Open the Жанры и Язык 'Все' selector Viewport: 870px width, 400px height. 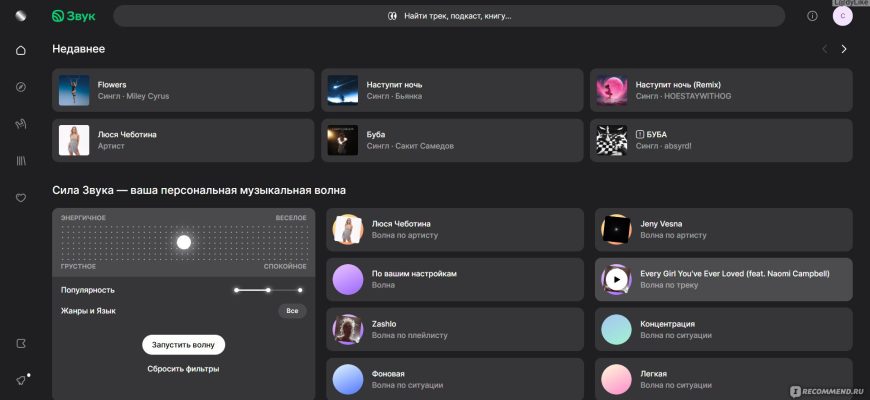tap(292, 311)
